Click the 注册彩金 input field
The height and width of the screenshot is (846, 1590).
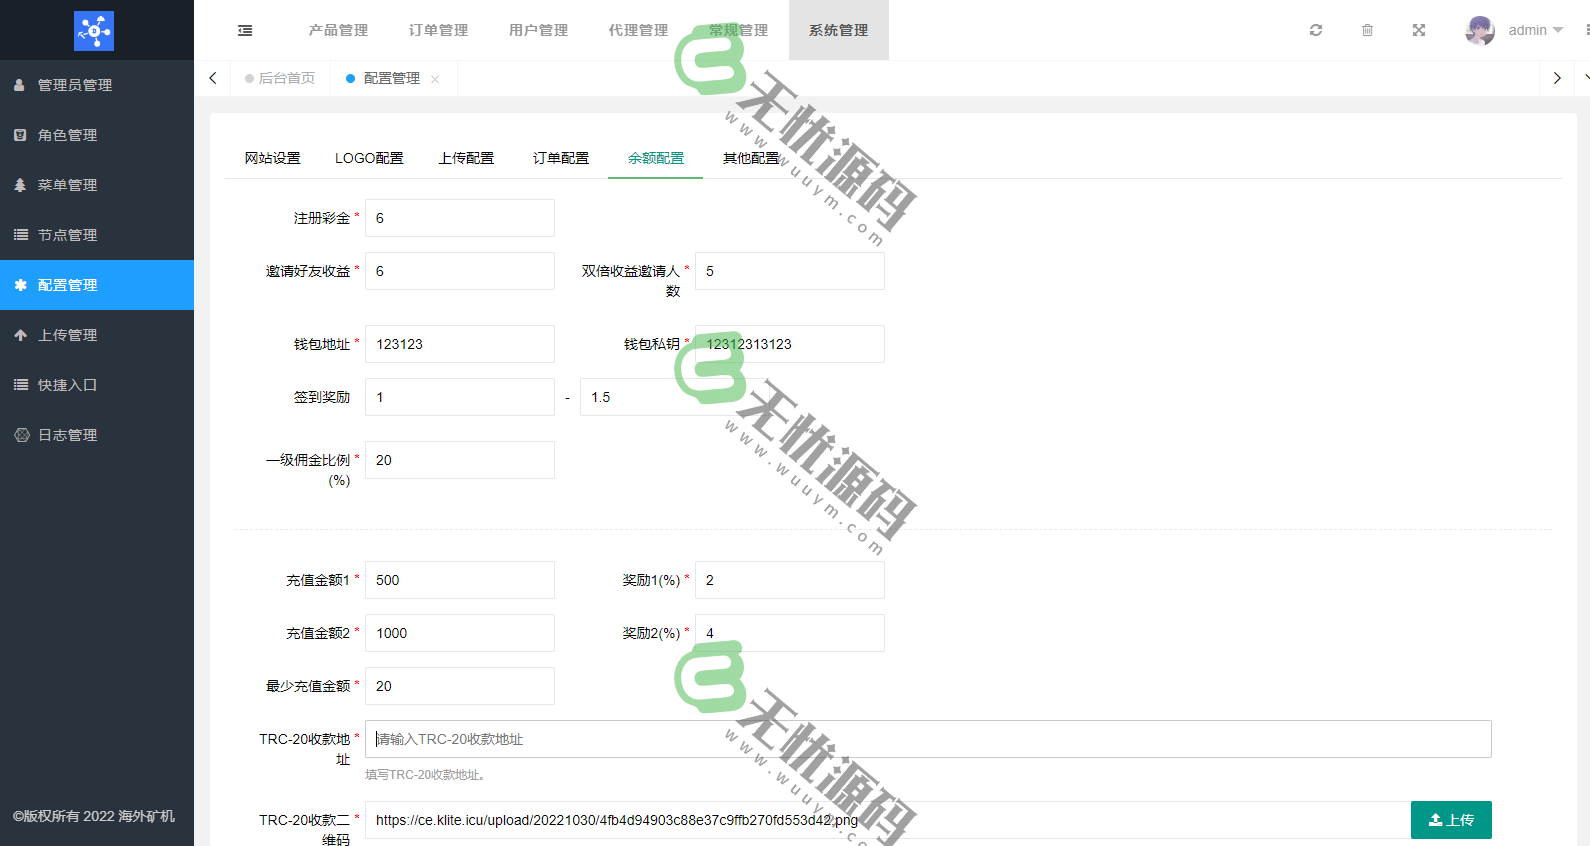click(460, 218)
